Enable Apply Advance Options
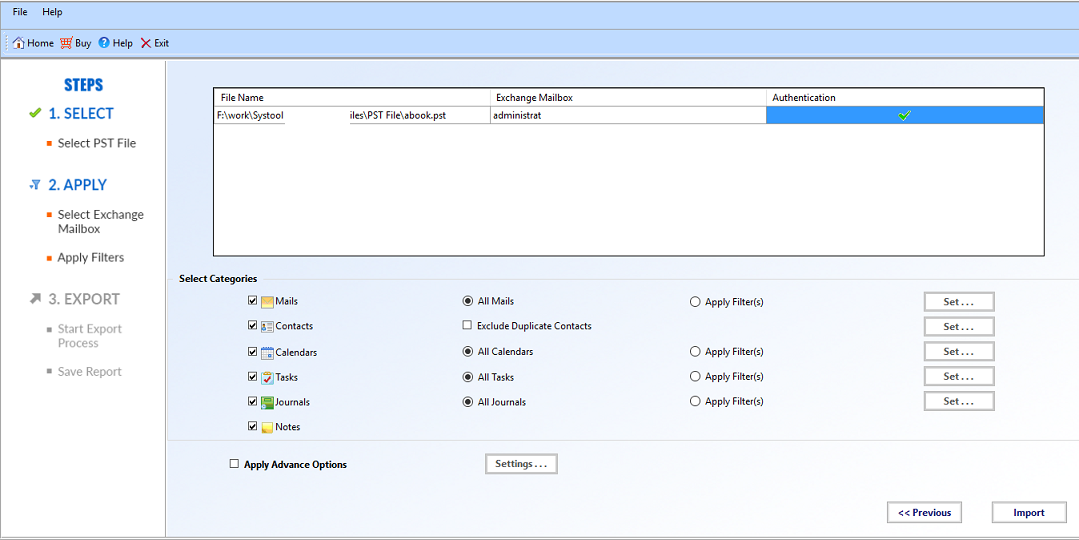 (x=234, y=464)
